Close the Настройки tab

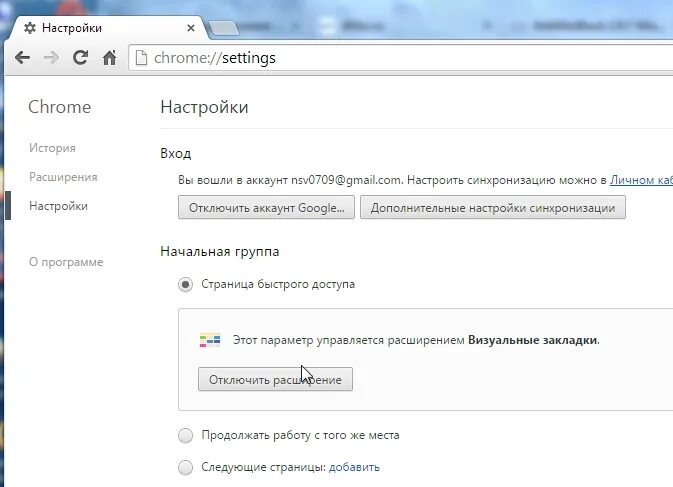(x=191, y=28)
